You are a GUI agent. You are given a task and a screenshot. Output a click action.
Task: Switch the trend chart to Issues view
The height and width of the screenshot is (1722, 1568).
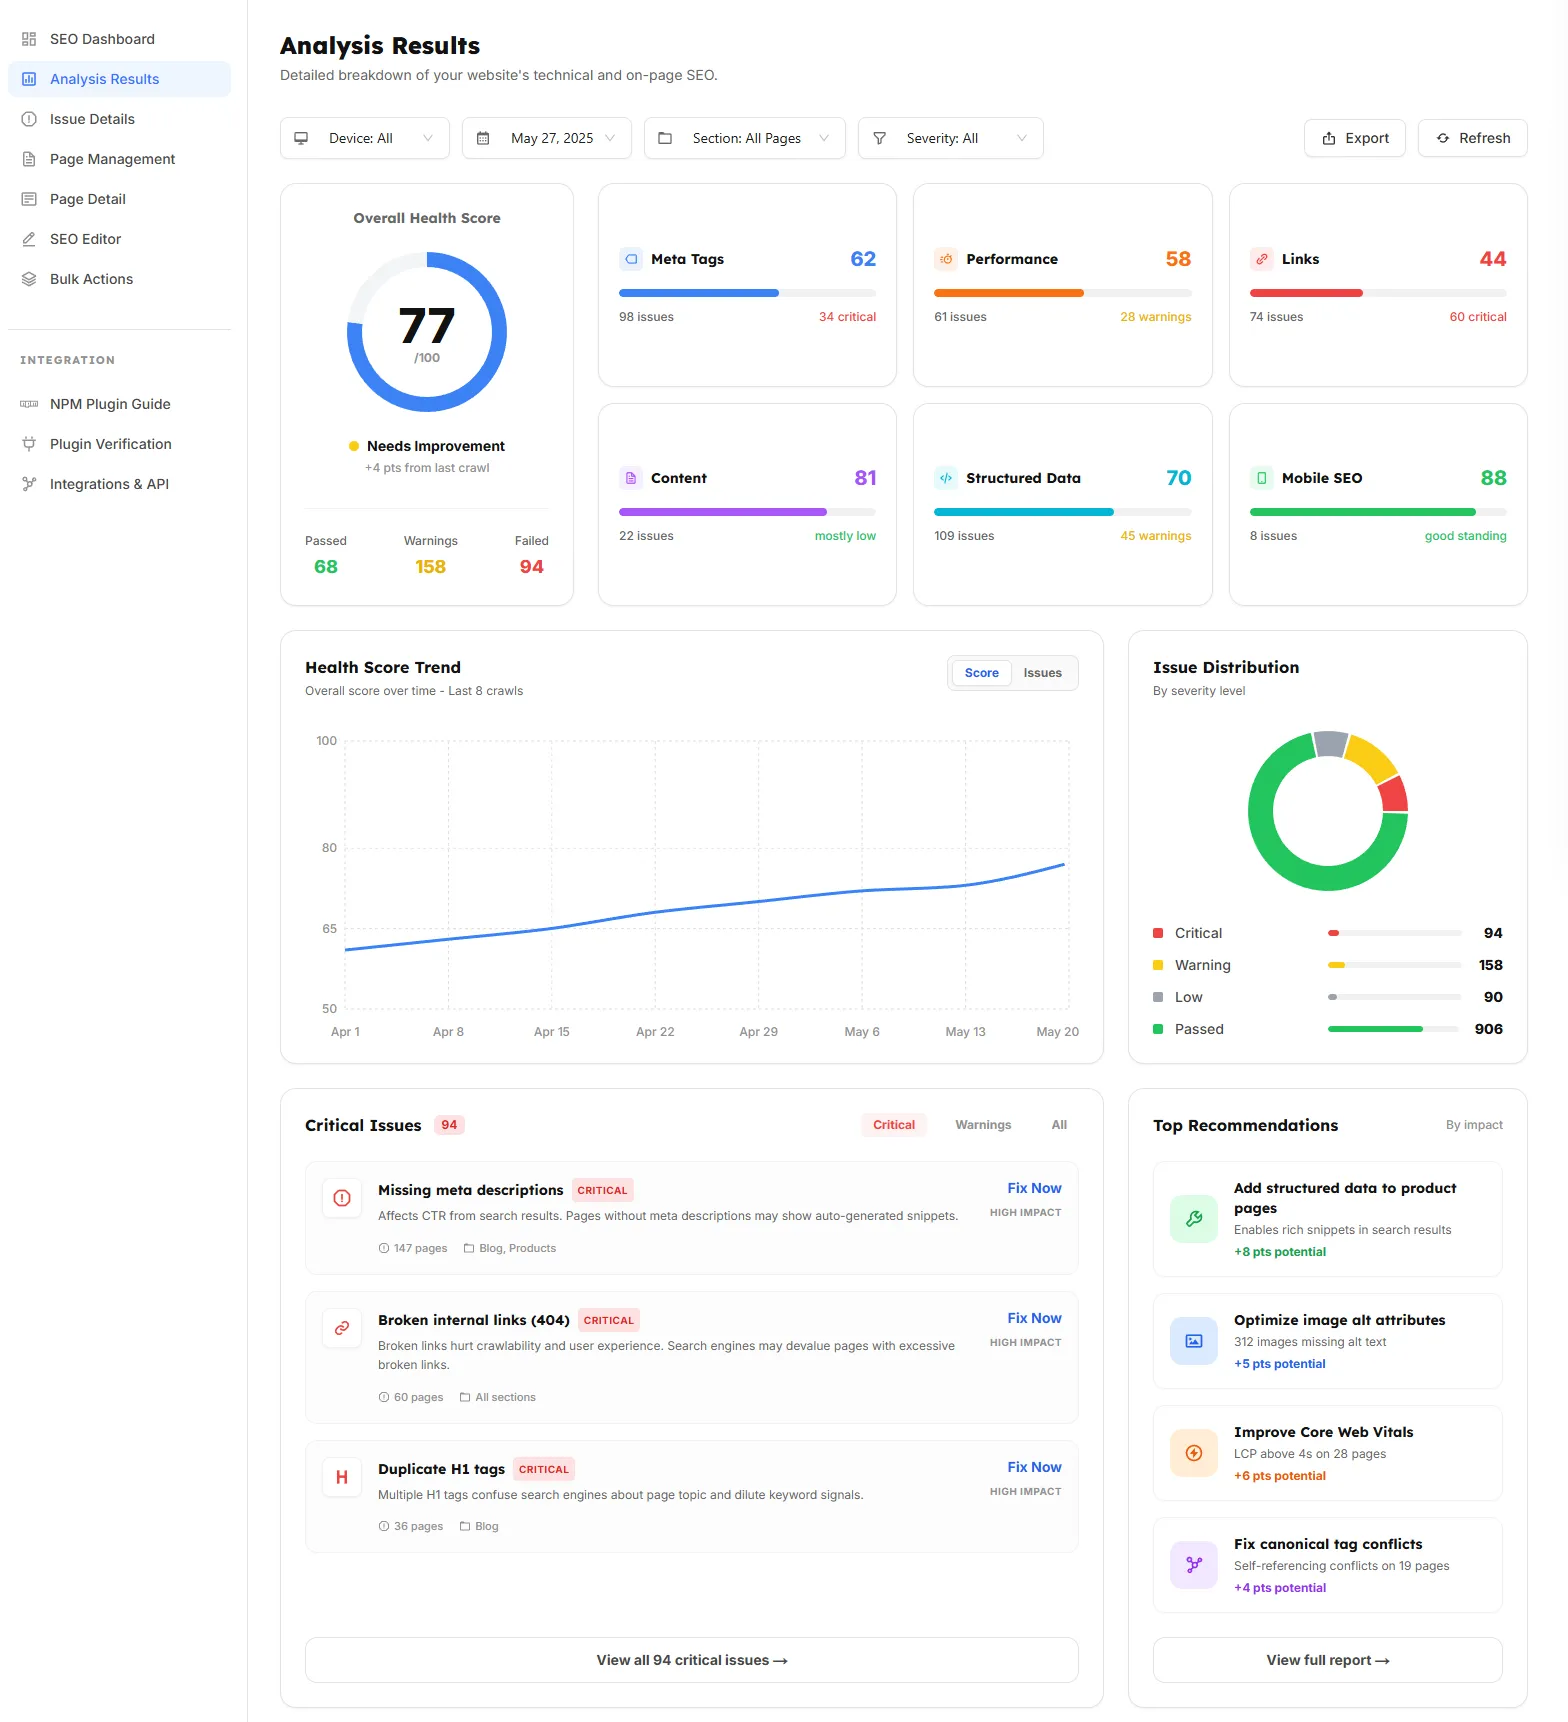tap(1043, 673)
